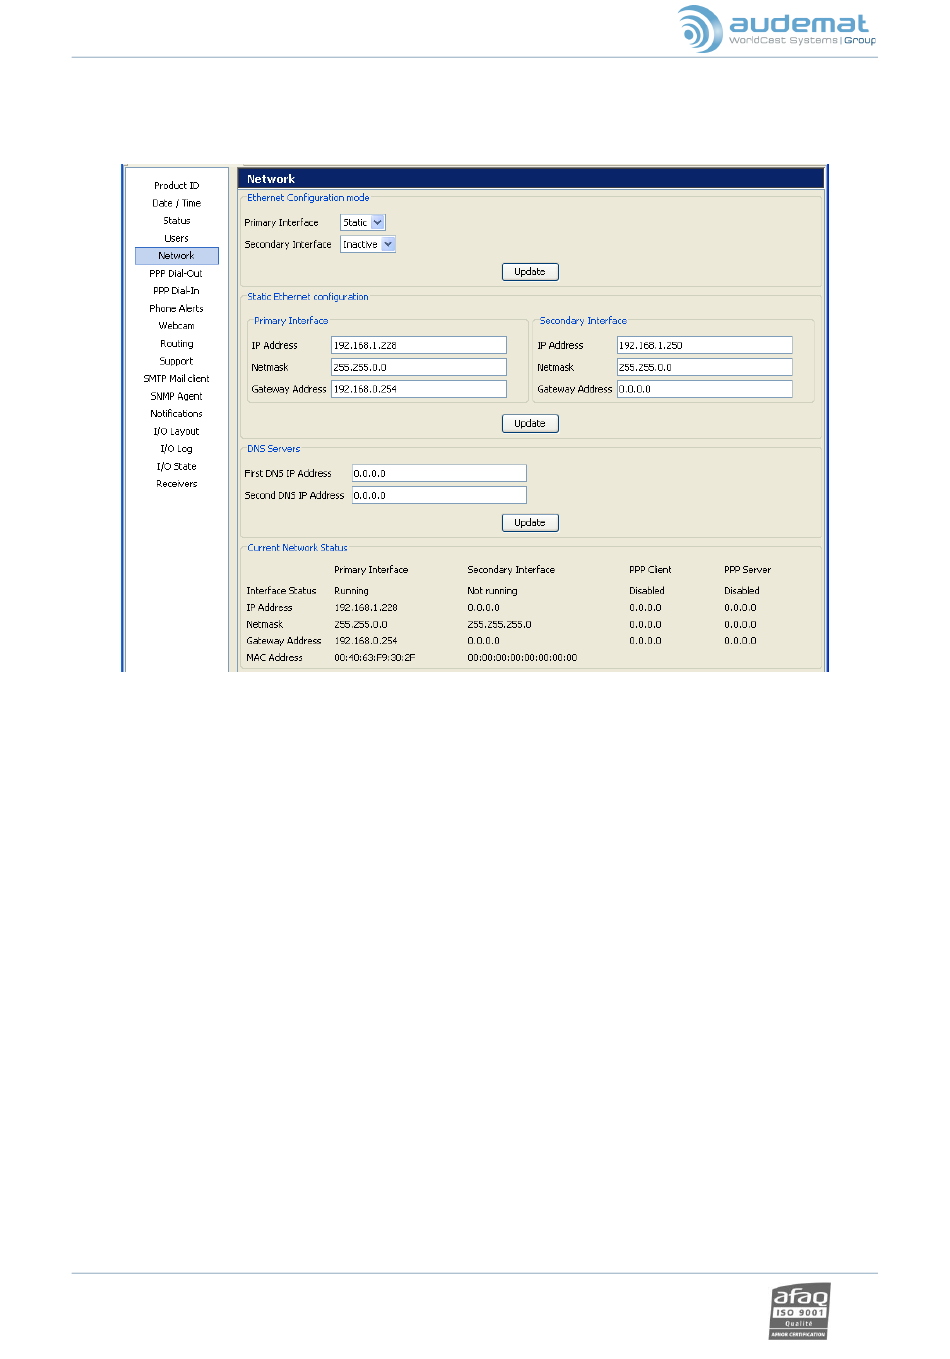Go to Date / Time settings
The height and width of the screenshot is (1359, 950).
[176, 203]
